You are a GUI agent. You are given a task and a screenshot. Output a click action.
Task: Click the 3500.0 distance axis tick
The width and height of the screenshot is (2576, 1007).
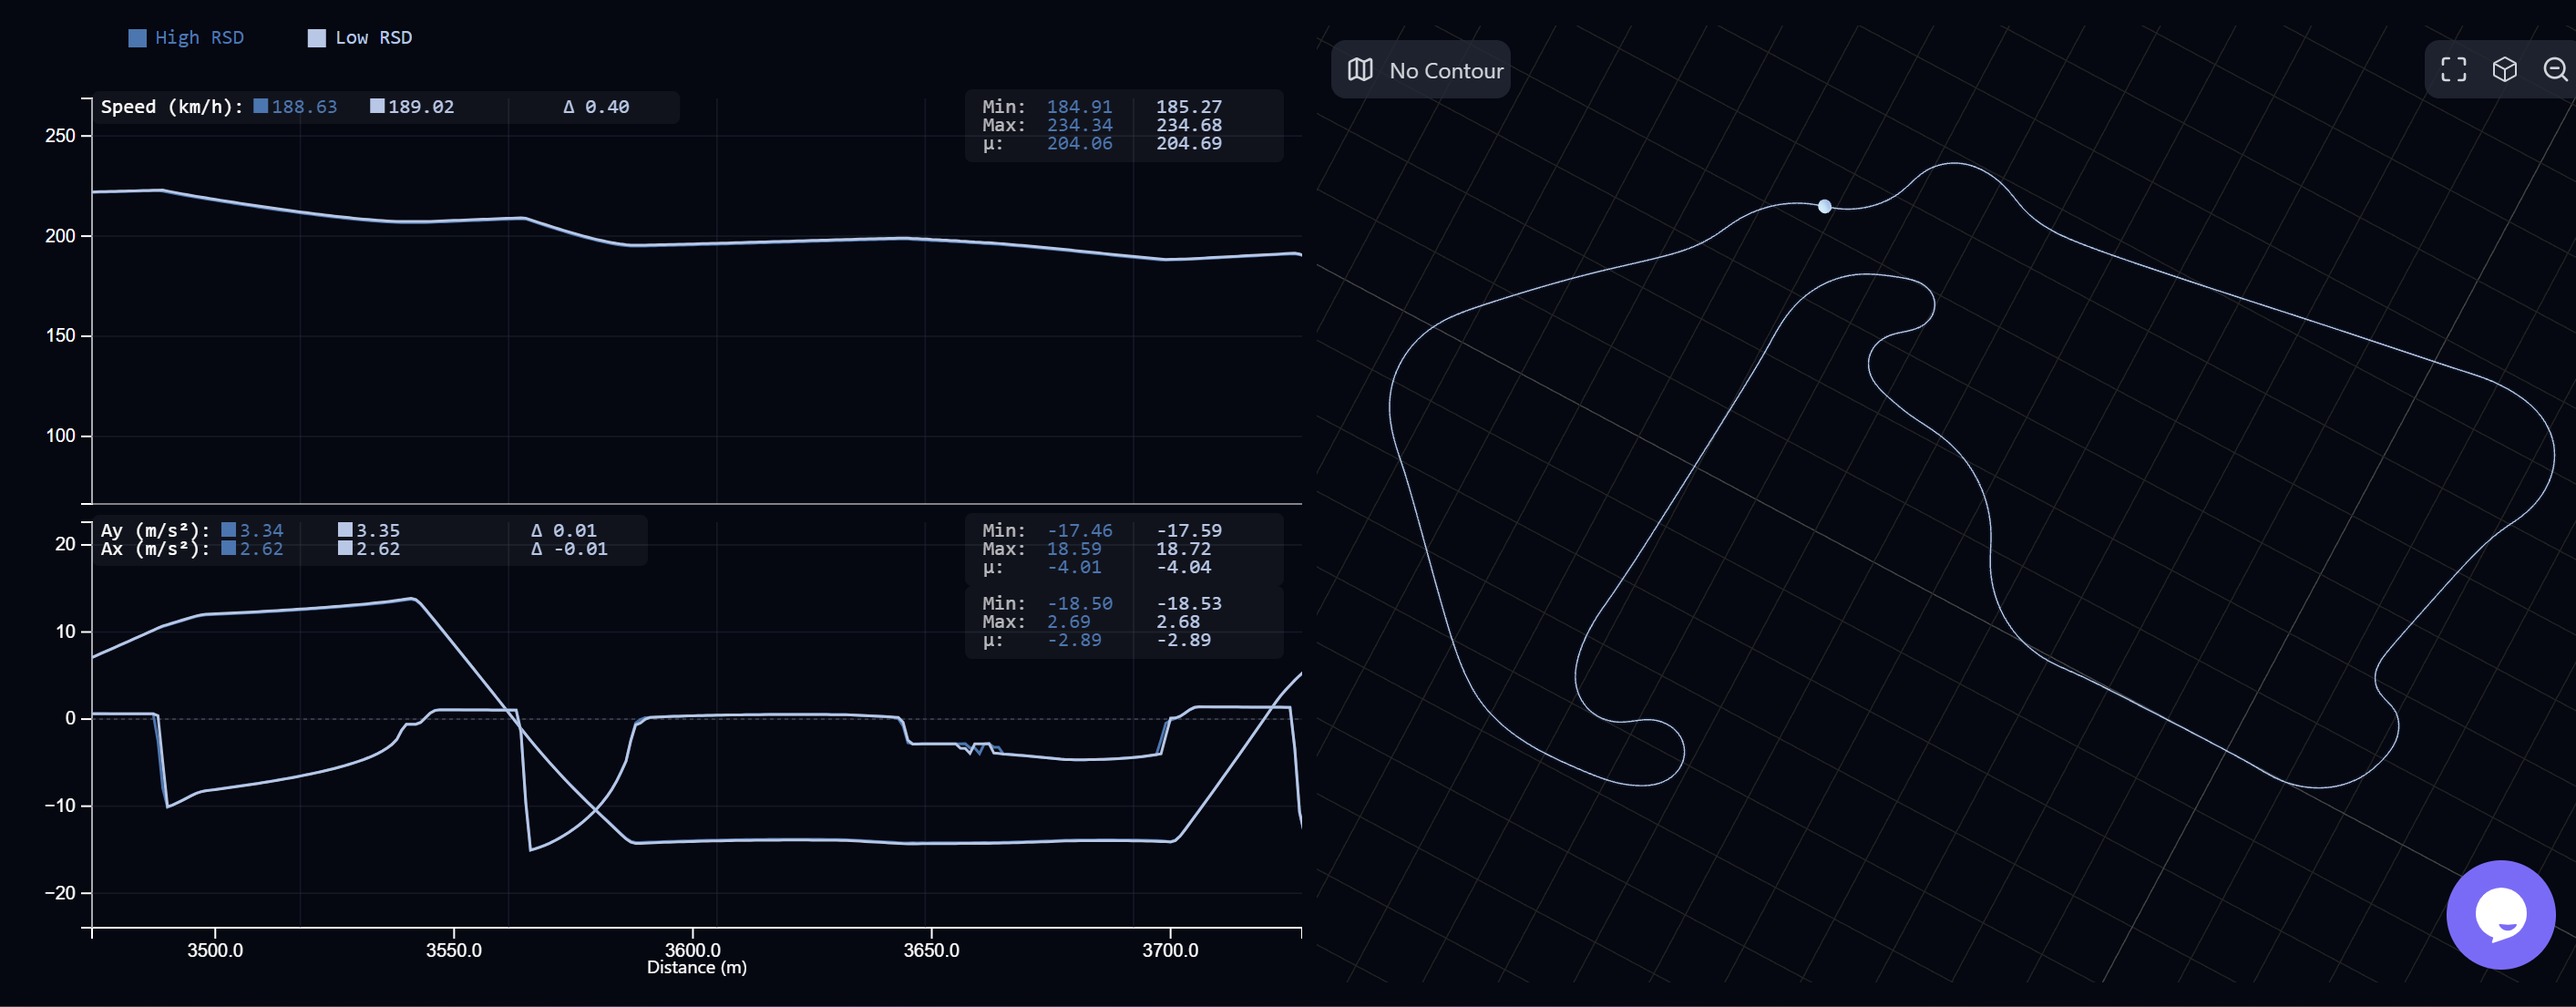pos(215,950)
